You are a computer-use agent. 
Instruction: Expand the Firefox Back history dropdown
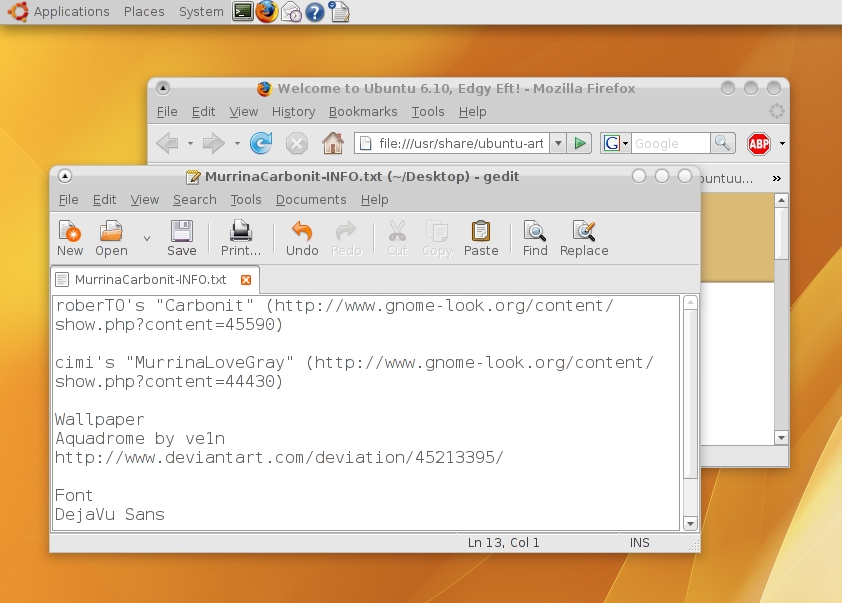coord(190,144)
